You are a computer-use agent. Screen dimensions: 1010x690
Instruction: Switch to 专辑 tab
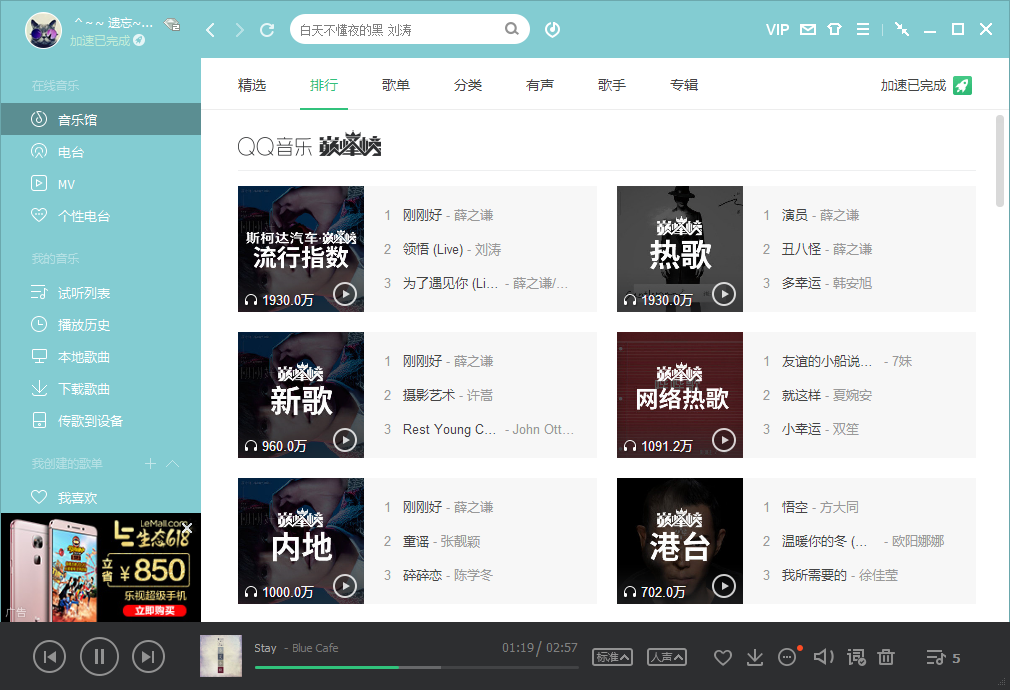click(x=684, y=85)
